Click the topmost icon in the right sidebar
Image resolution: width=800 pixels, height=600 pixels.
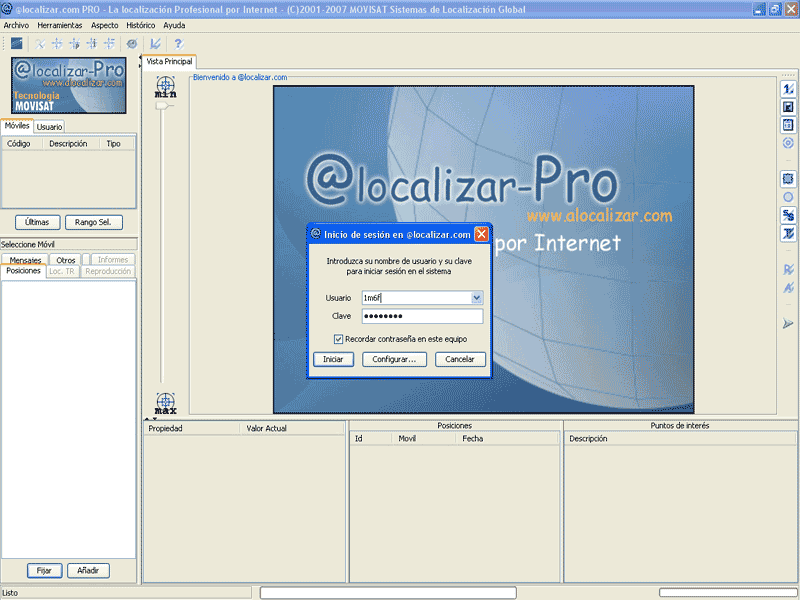(x=788, y=90)
